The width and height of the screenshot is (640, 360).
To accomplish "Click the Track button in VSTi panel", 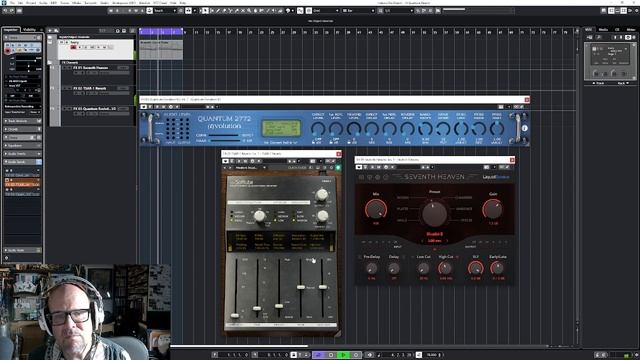I will coord(599,83).
